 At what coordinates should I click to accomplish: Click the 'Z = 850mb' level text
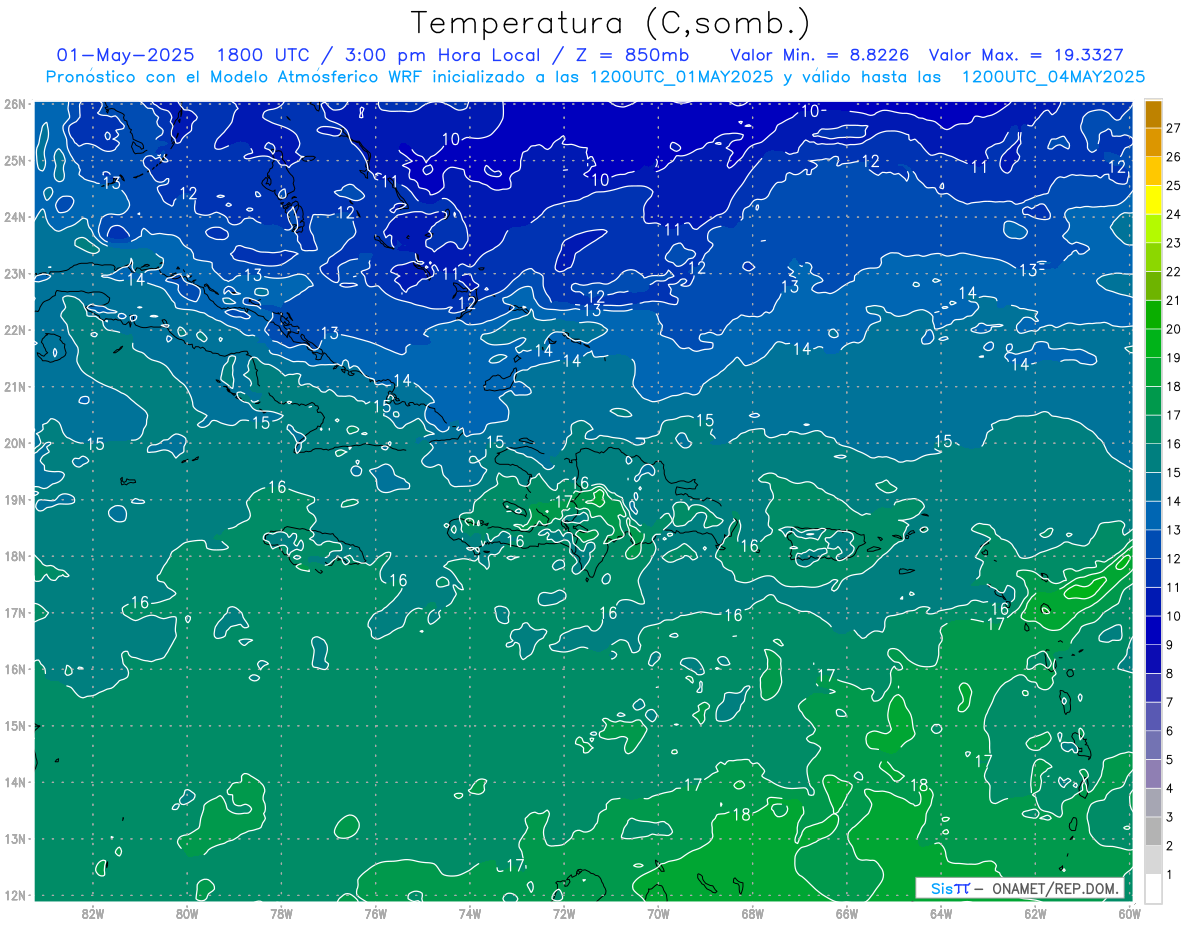coord(630,55)
